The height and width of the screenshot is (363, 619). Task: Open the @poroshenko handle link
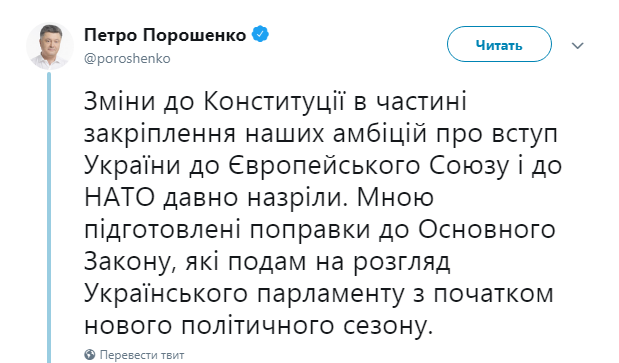[x=127, y=58]
